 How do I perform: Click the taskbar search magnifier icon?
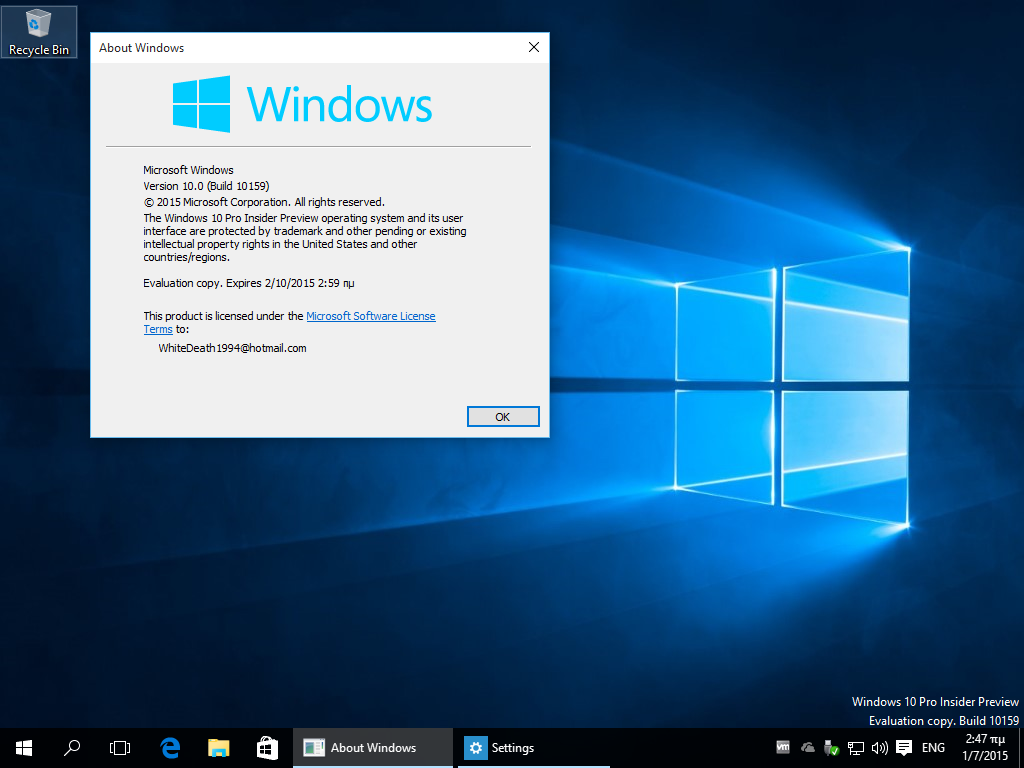click(x=72, y=747)
